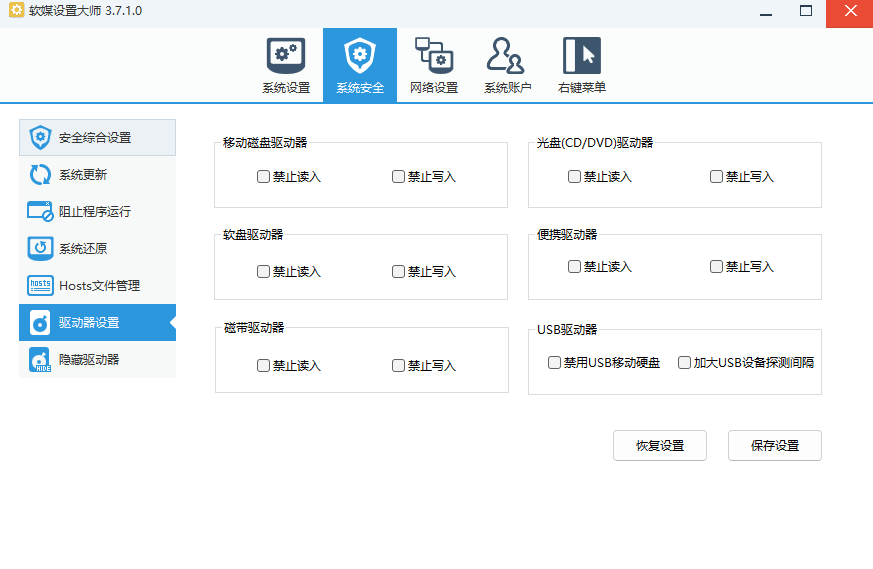Screen dimensions: 873x569
Task: Check 禁止写入 under 软盘驱动器
Action: tap(398, 271)
